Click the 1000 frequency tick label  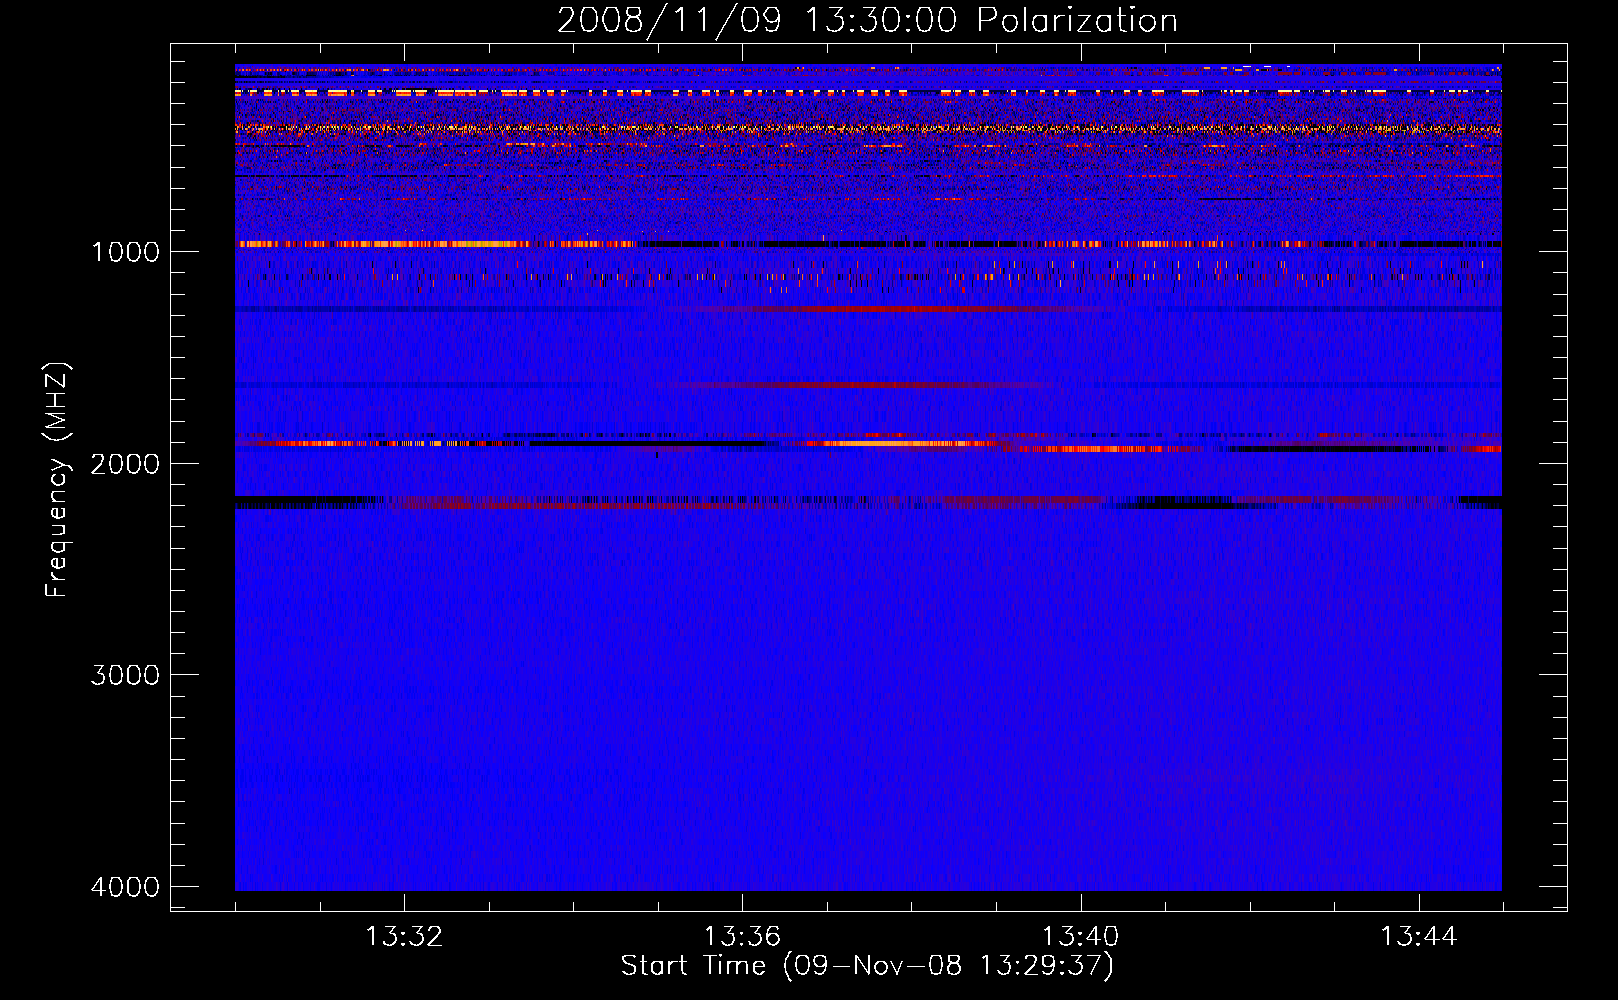[x=125, y=252]
